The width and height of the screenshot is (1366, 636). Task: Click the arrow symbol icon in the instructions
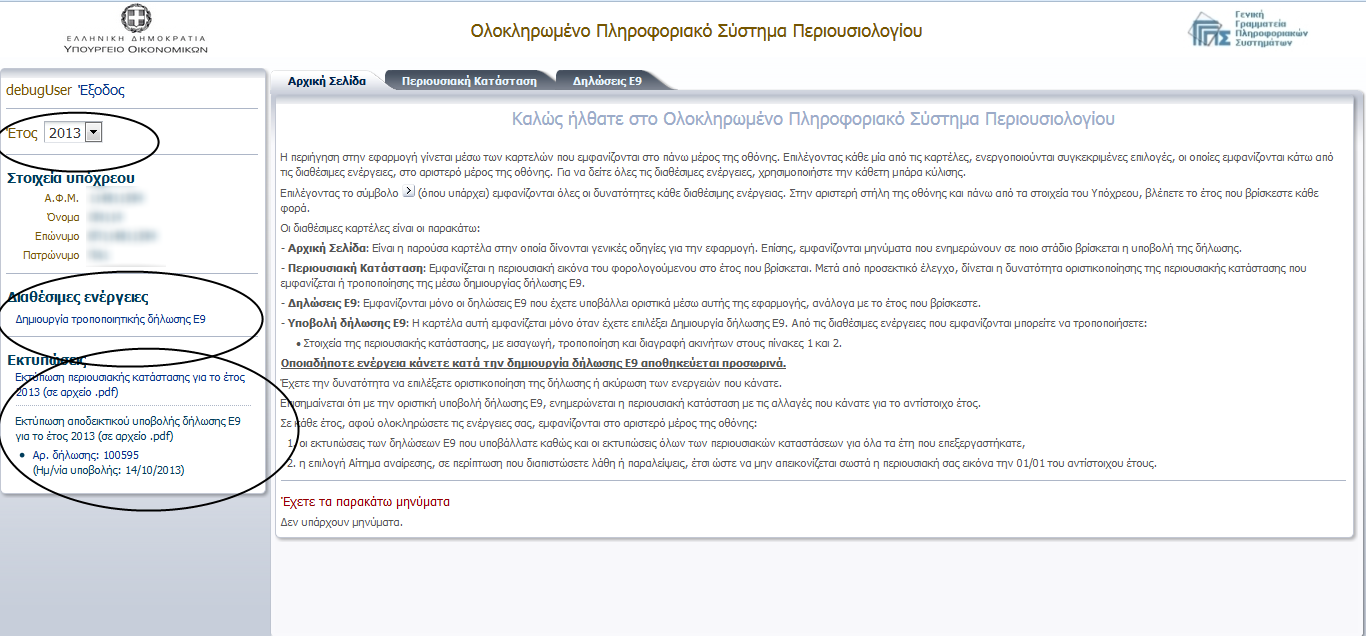[x=407, y=190]
